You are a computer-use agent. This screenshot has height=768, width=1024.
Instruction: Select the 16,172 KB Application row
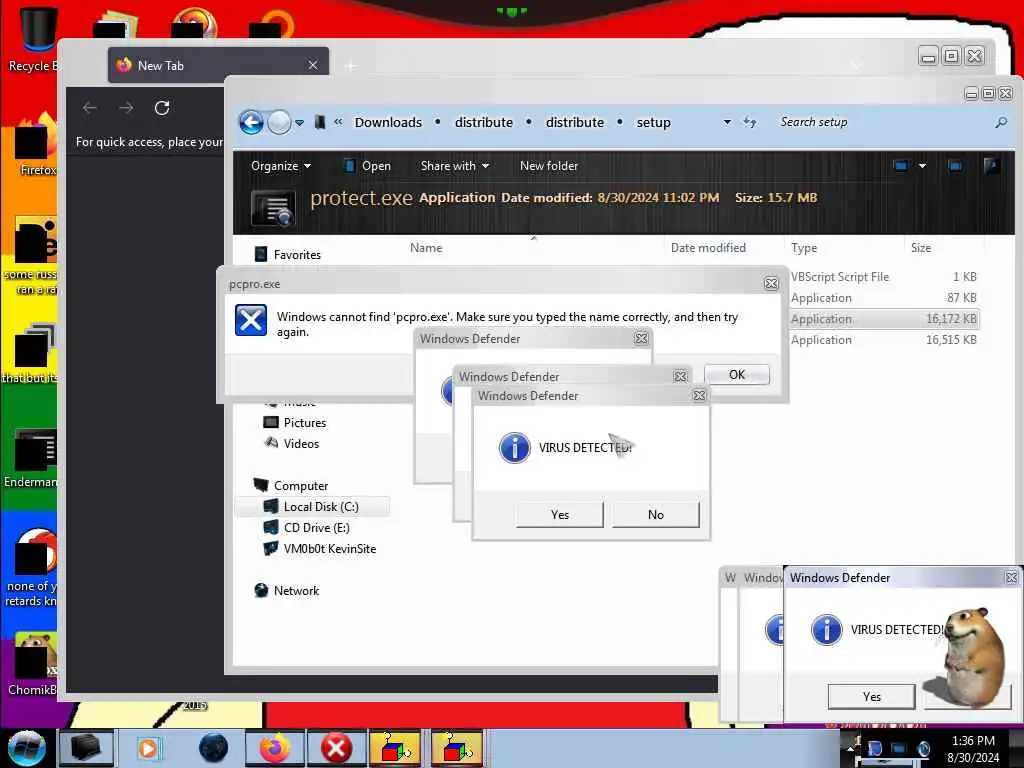click(x=884, y=319)
